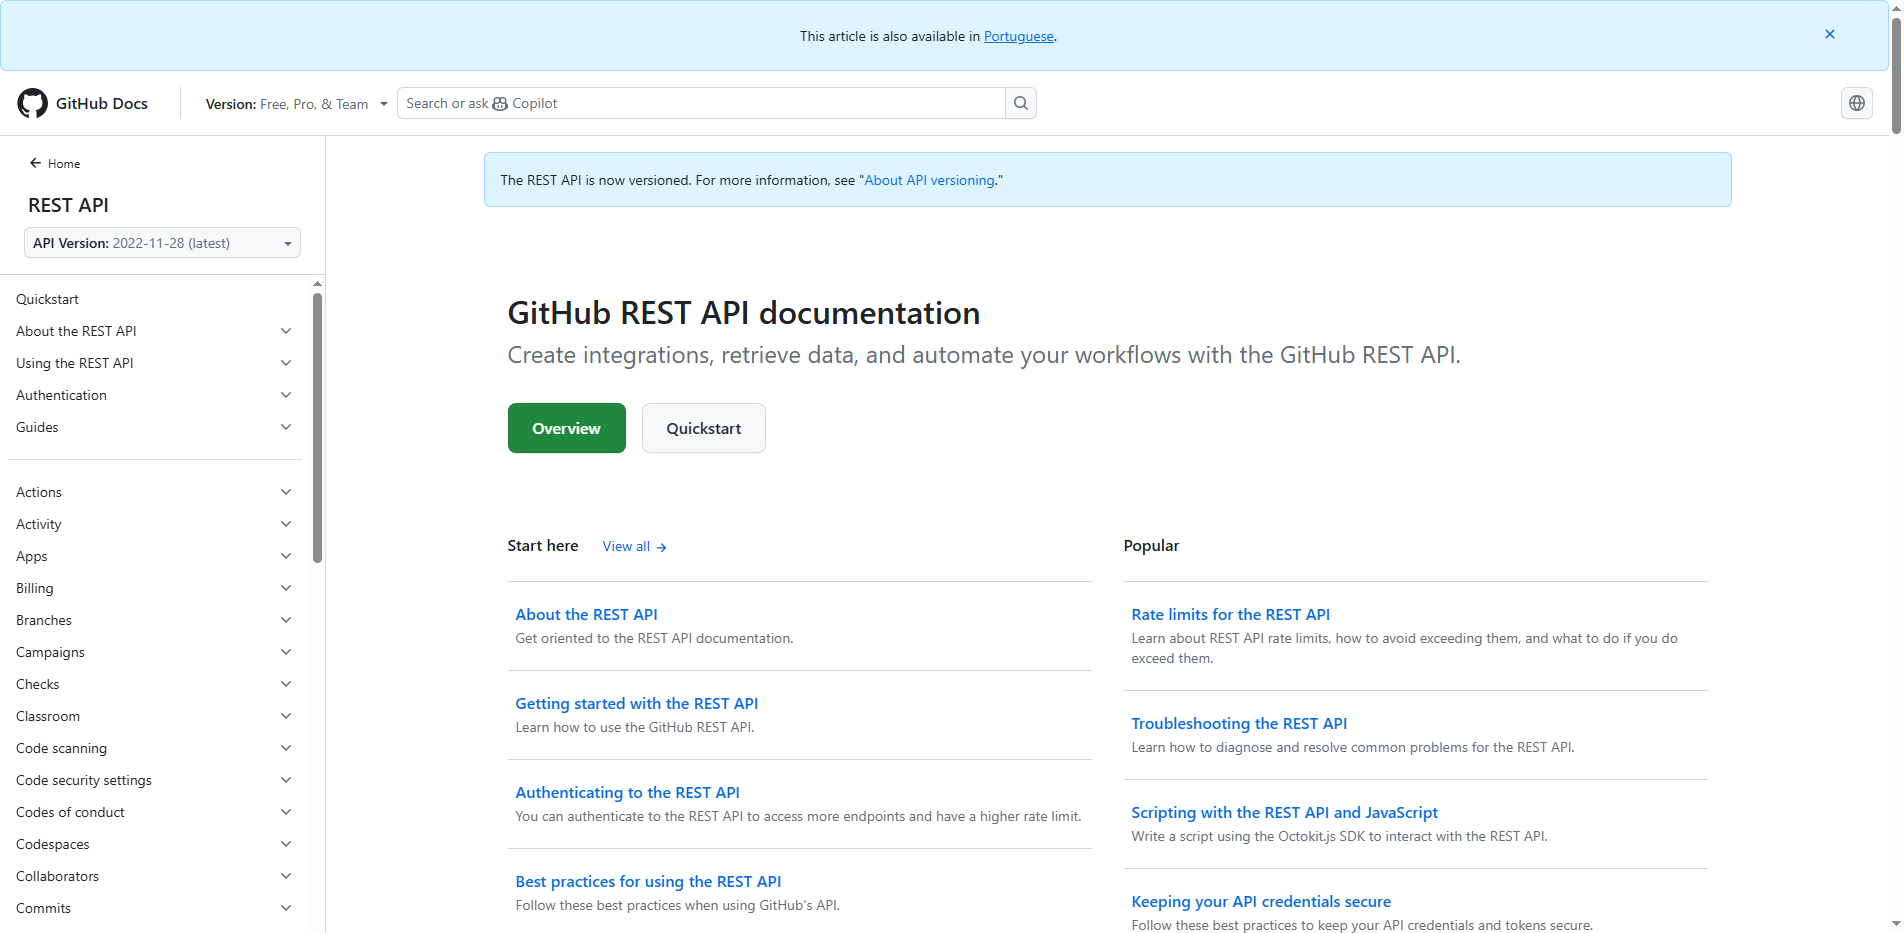
Task: Select Branches in the sidebar
Action: 44,619
